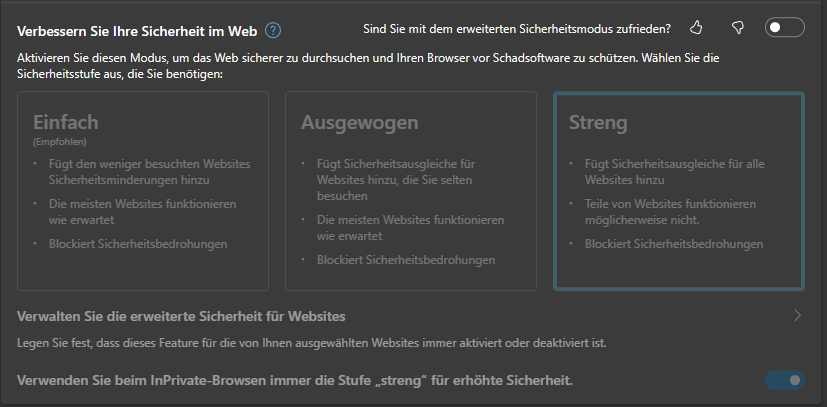This screenshot has width=827, height=407.
Task: Click the '(Empfohlen)' label under Einfach
Action: pos(60,142)
